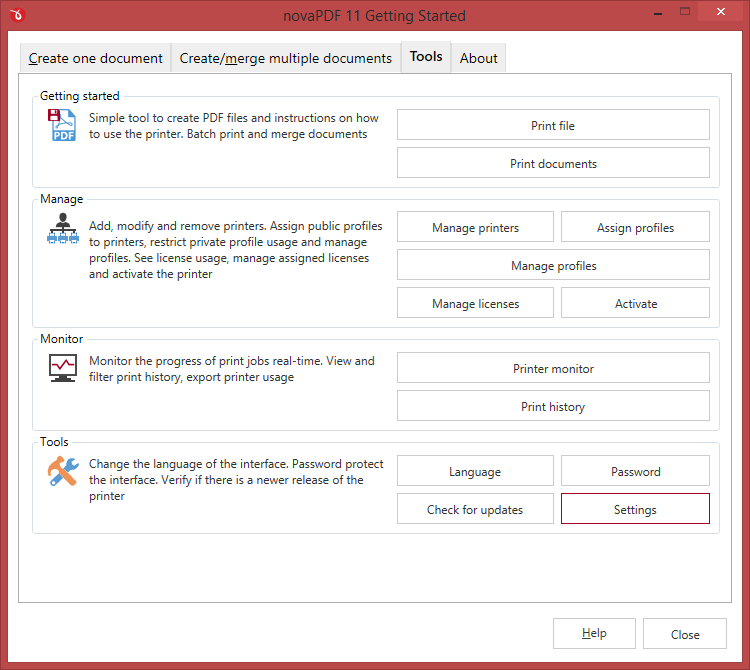This screenshot has width=750, height=670.
Task: Open Create/merge multiple documents tab
Action: pyautogui.click(x=286, y=58)
